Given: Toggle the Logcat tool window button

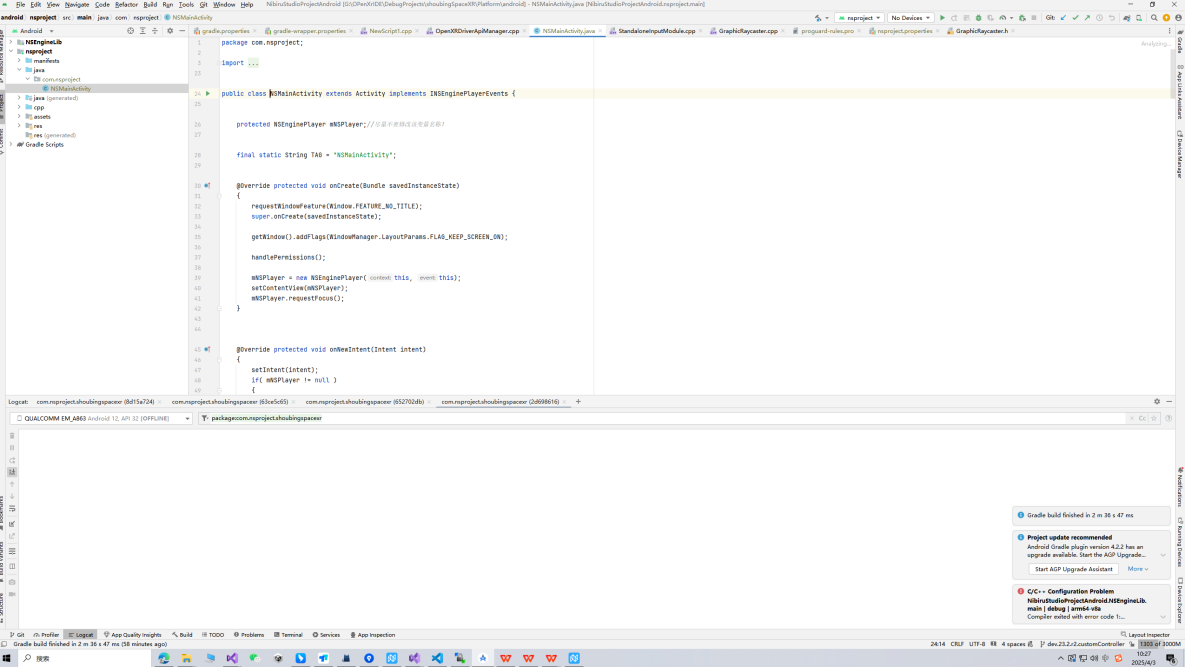Looking at the screenshot, I should click(x=80, y=635).
